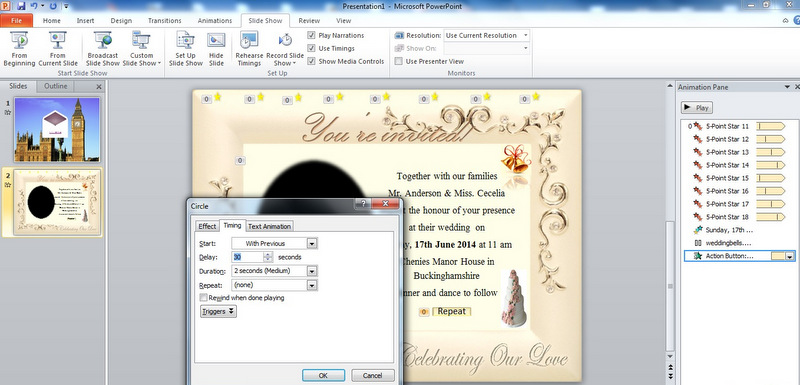Switch to the Animations ribbon tab
This screenshot has width=800, height=385.
click(x=214, y=21)
